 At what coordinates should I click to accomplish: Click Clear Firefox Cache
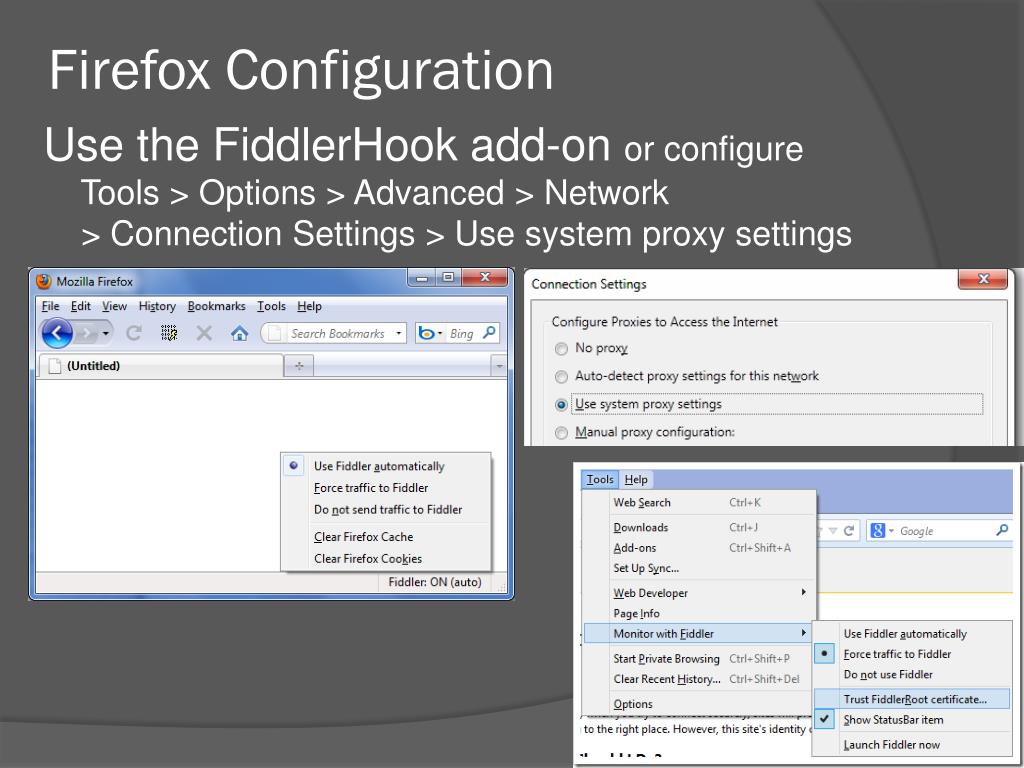[386, 537]
